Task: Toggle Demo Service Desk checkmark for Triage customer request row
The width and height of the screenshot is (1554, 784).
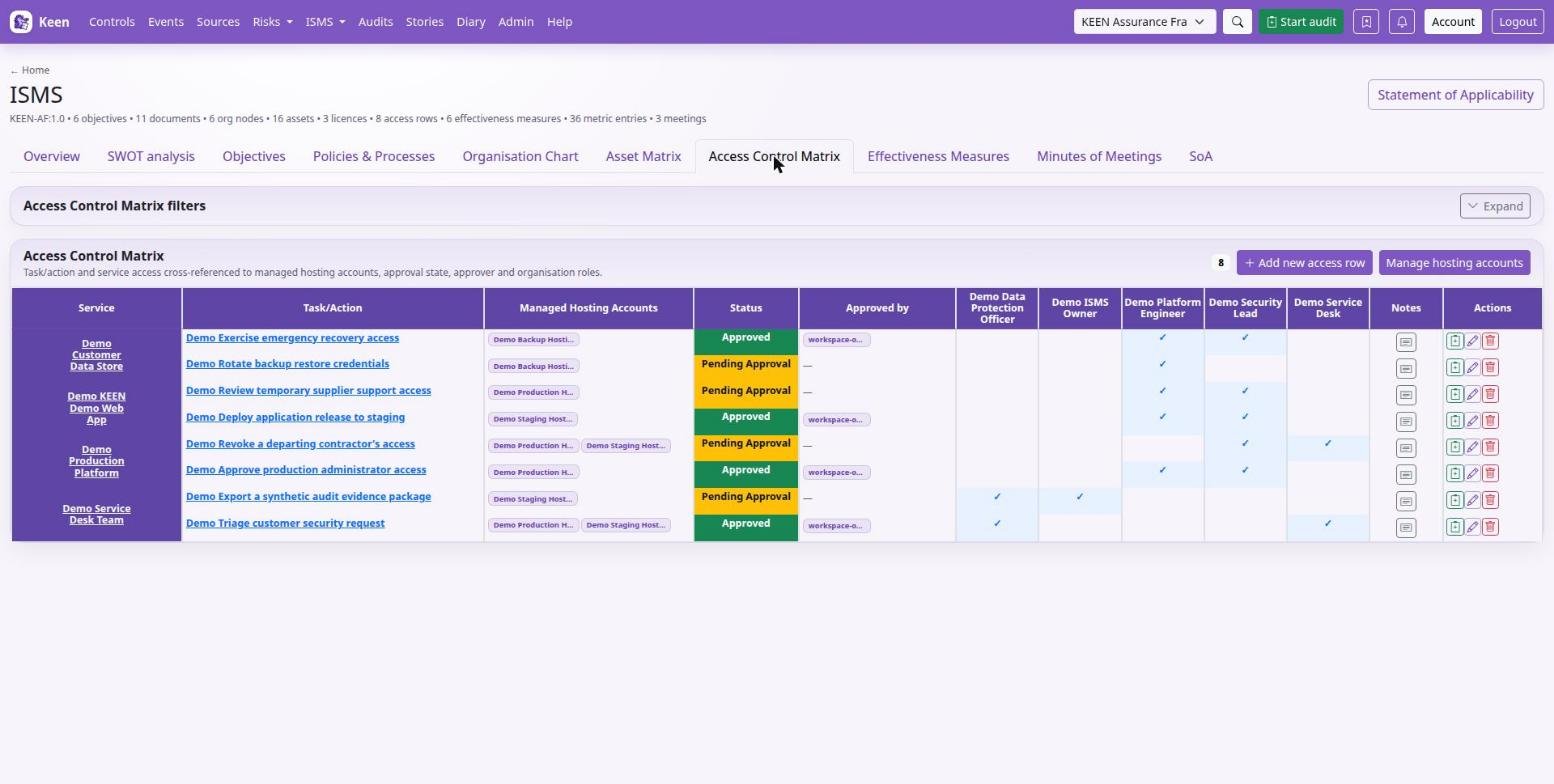Action: click(x=1328, y=524)
